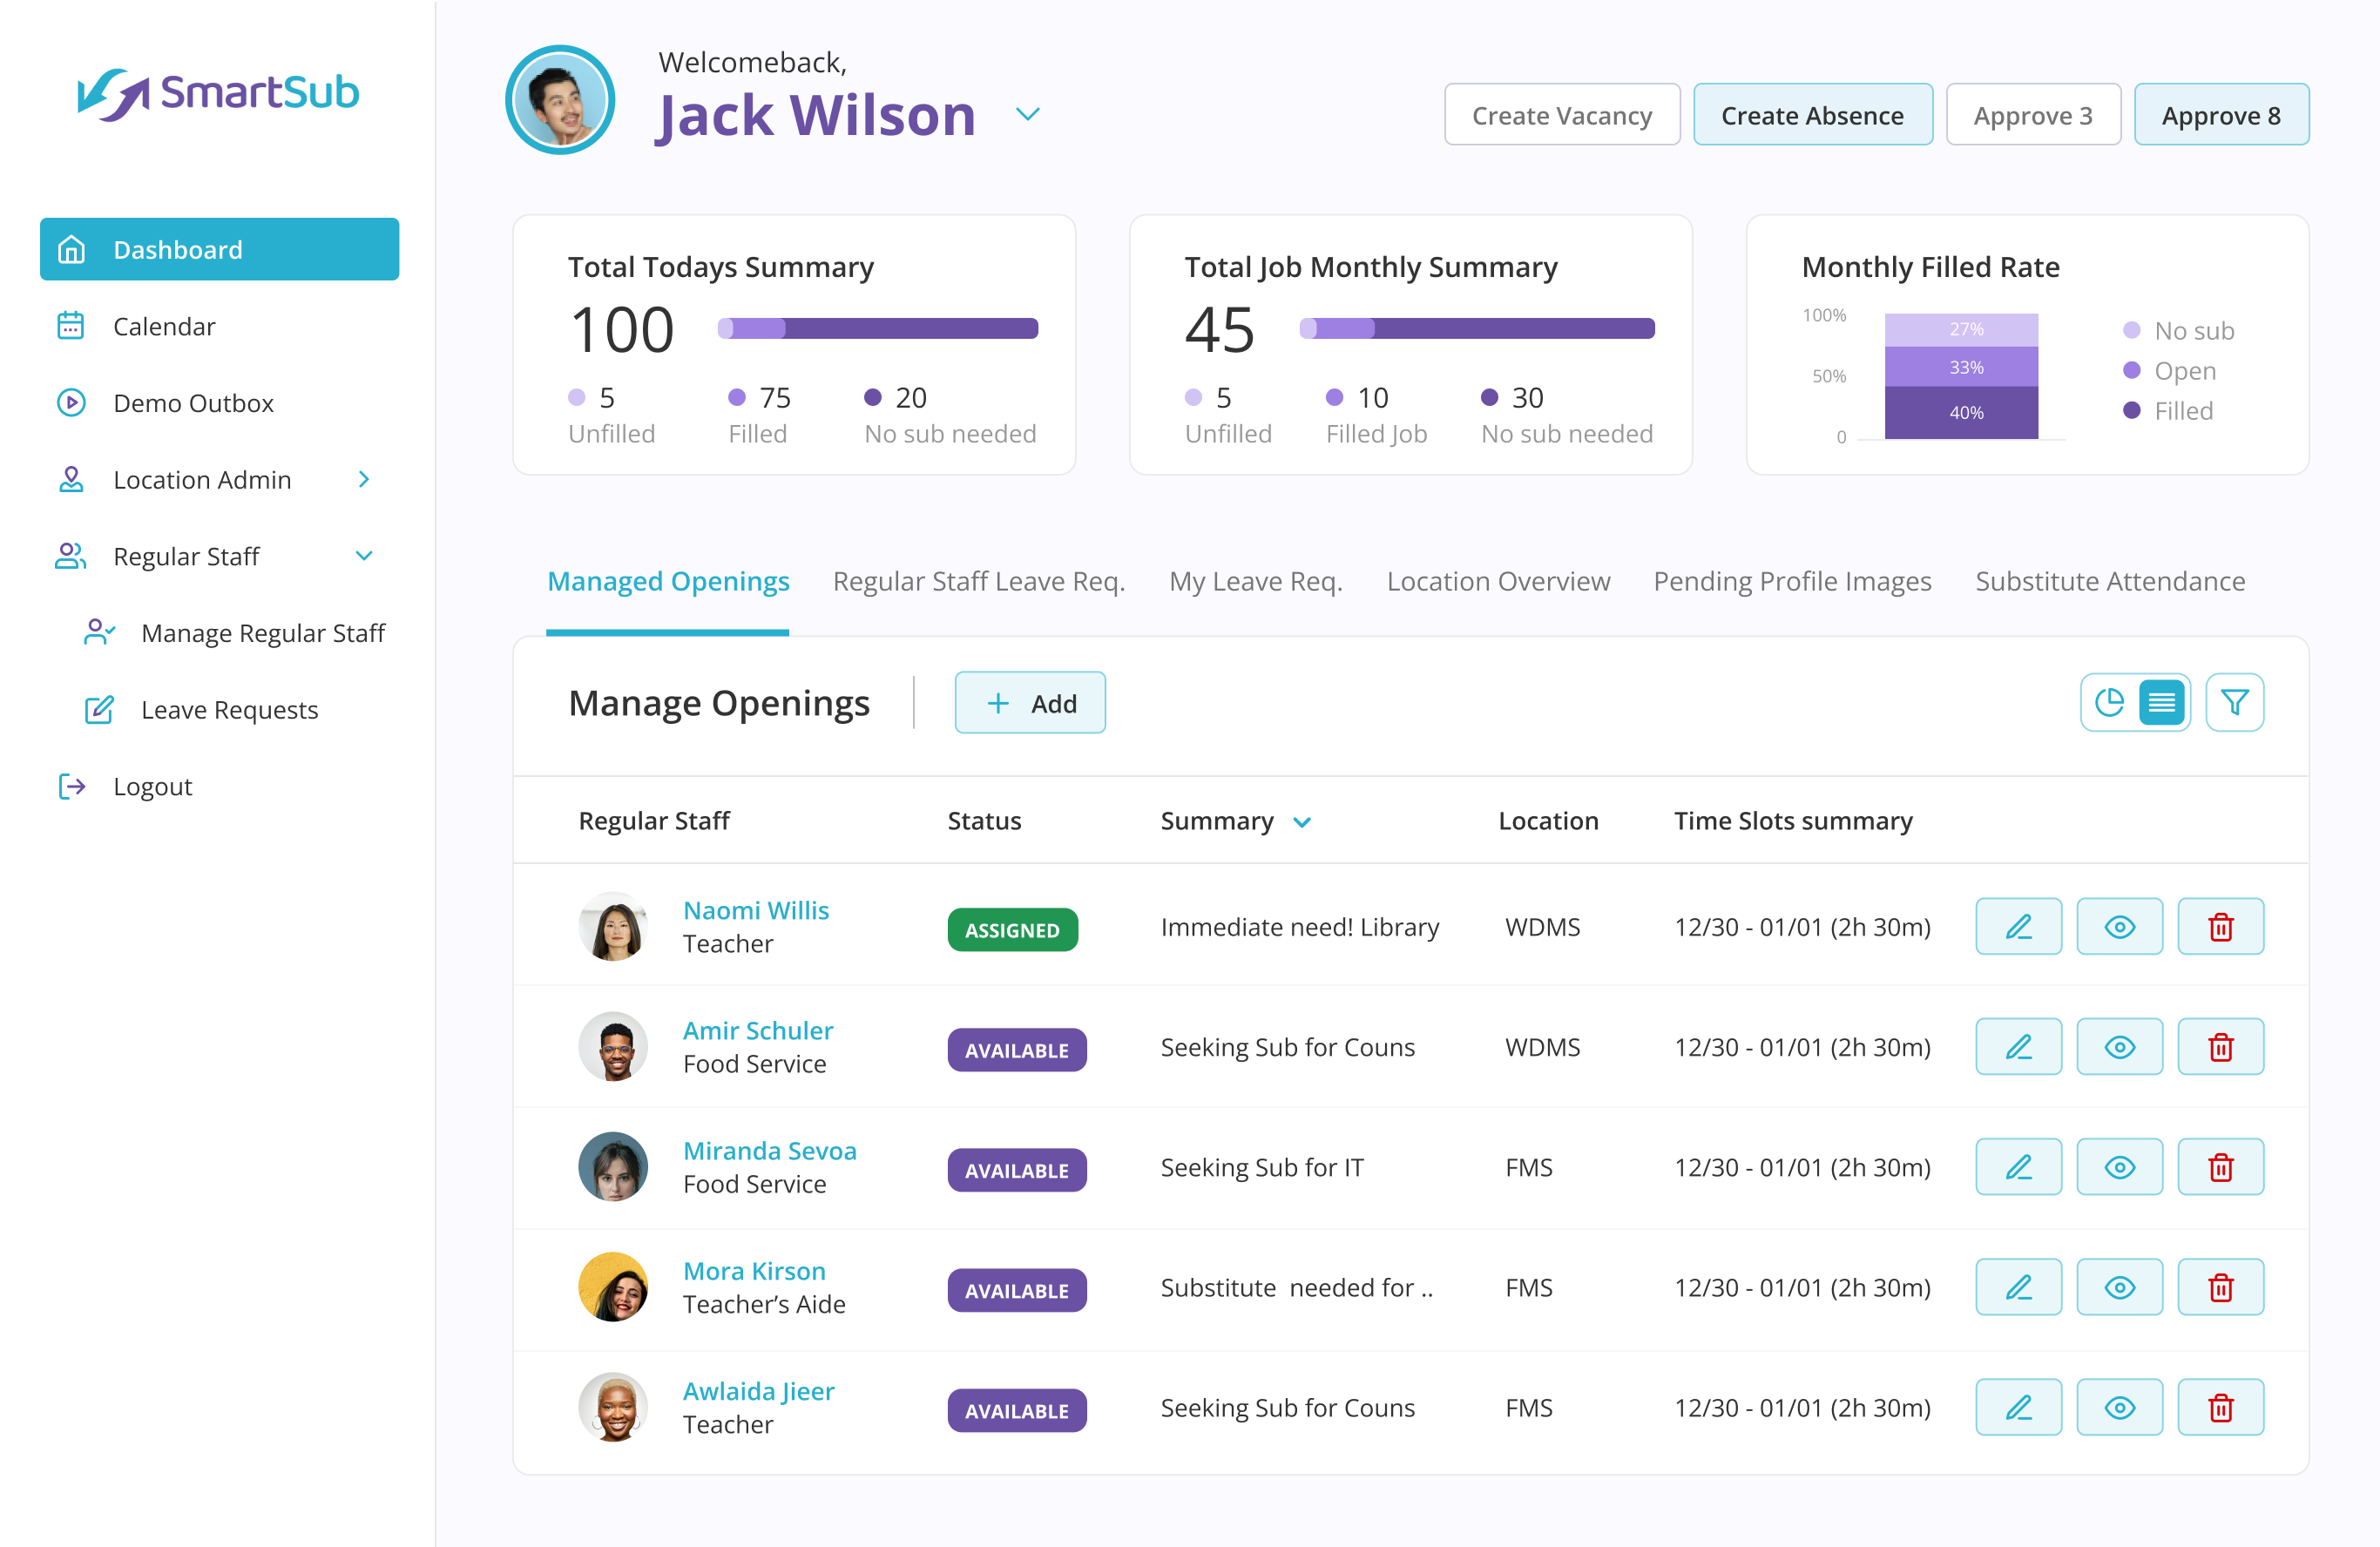Edit Mora Kirson's opening

(2018, 1288)
